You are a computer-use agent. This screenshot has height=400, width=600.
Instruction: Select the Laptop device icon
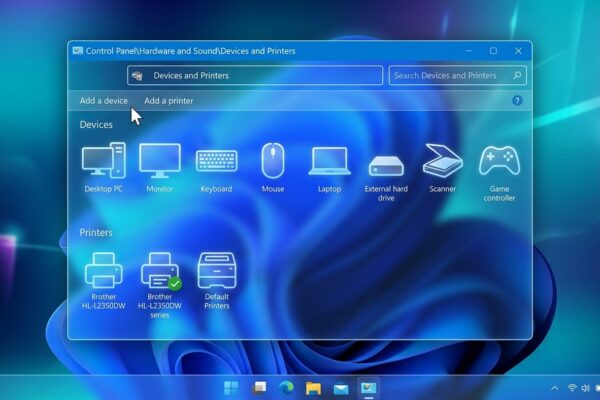pos(329,161)
